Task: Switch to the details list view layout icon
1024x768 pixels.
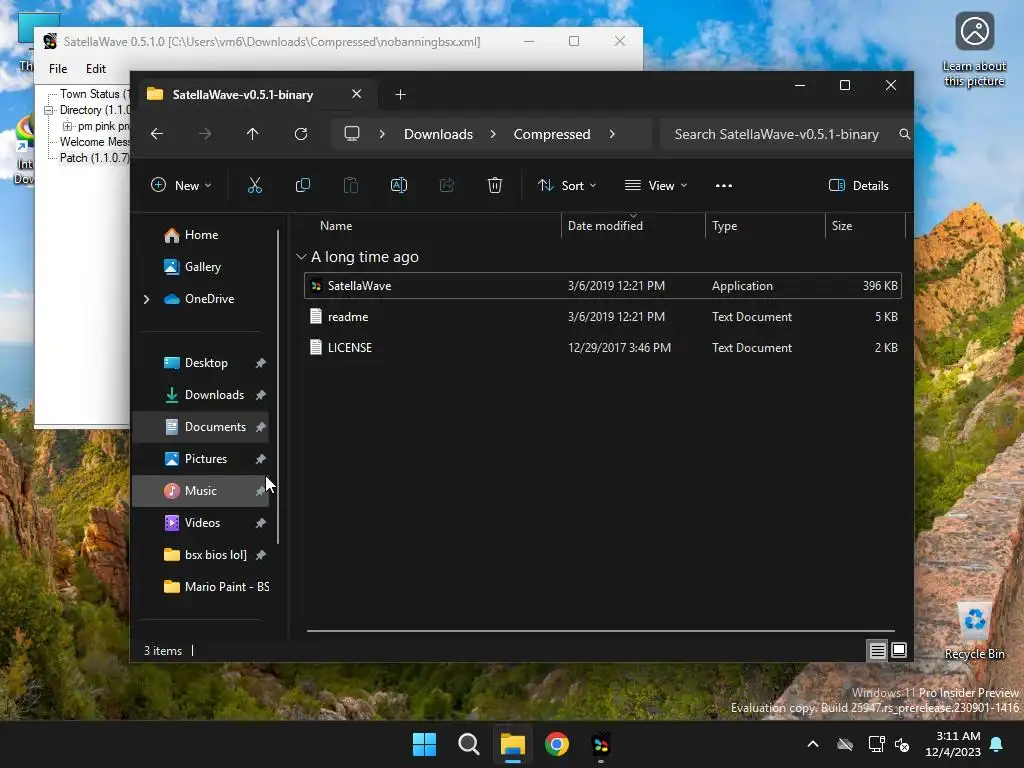Action: 878,650
